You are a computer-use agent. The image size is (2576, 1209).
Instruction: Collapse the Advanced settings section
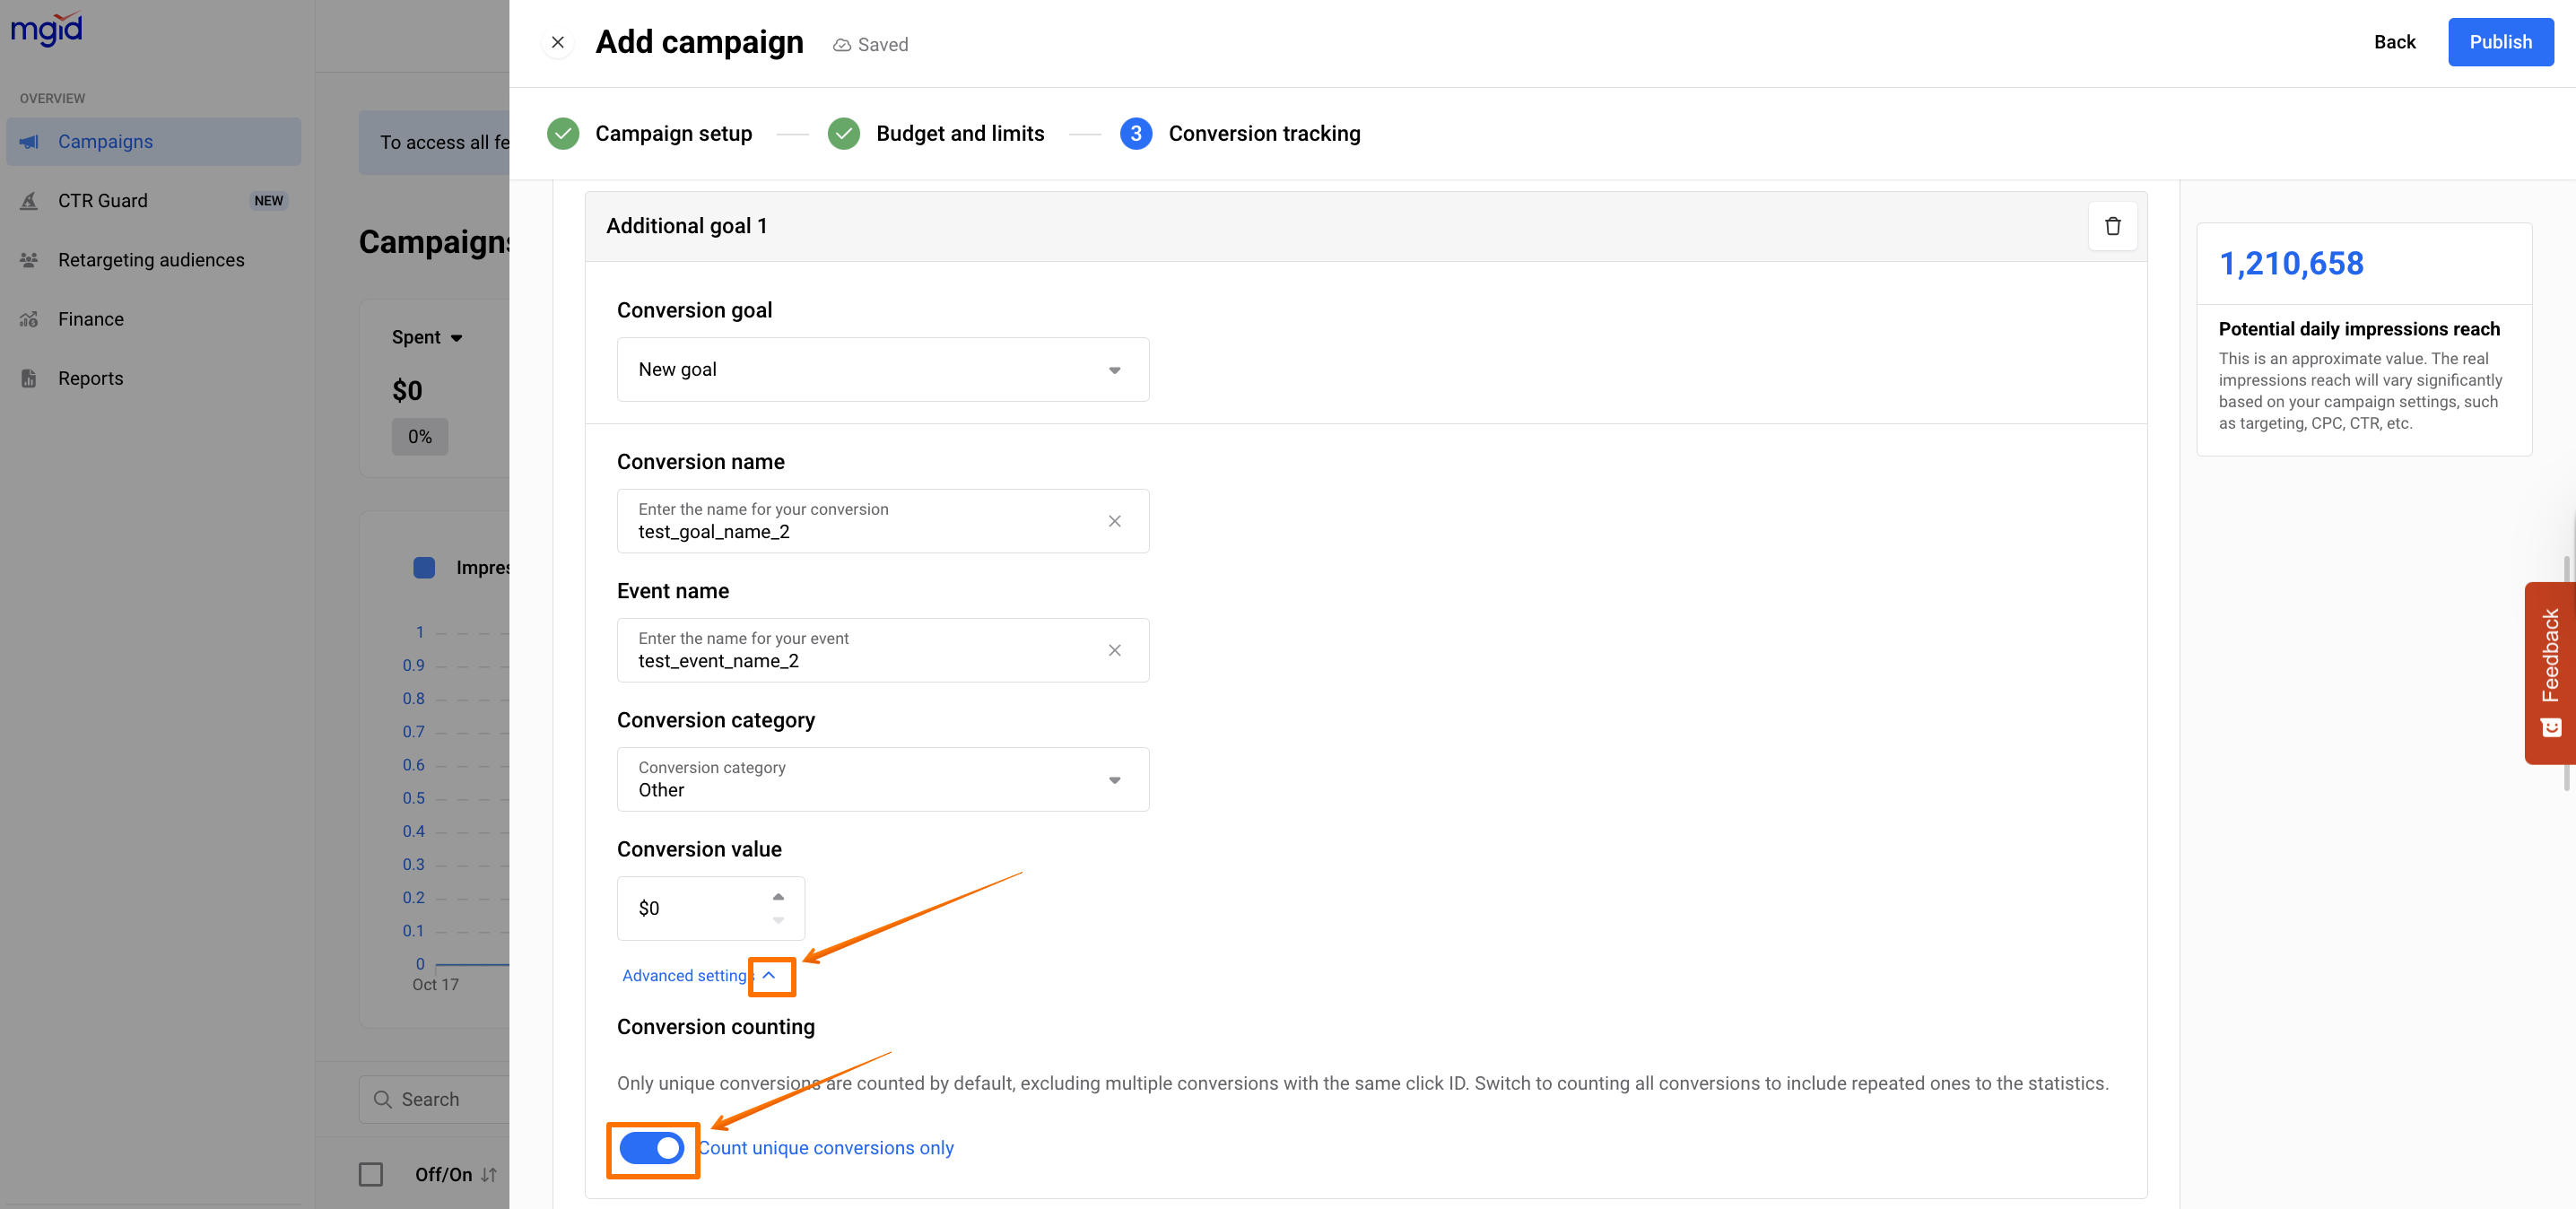point(768,975)
